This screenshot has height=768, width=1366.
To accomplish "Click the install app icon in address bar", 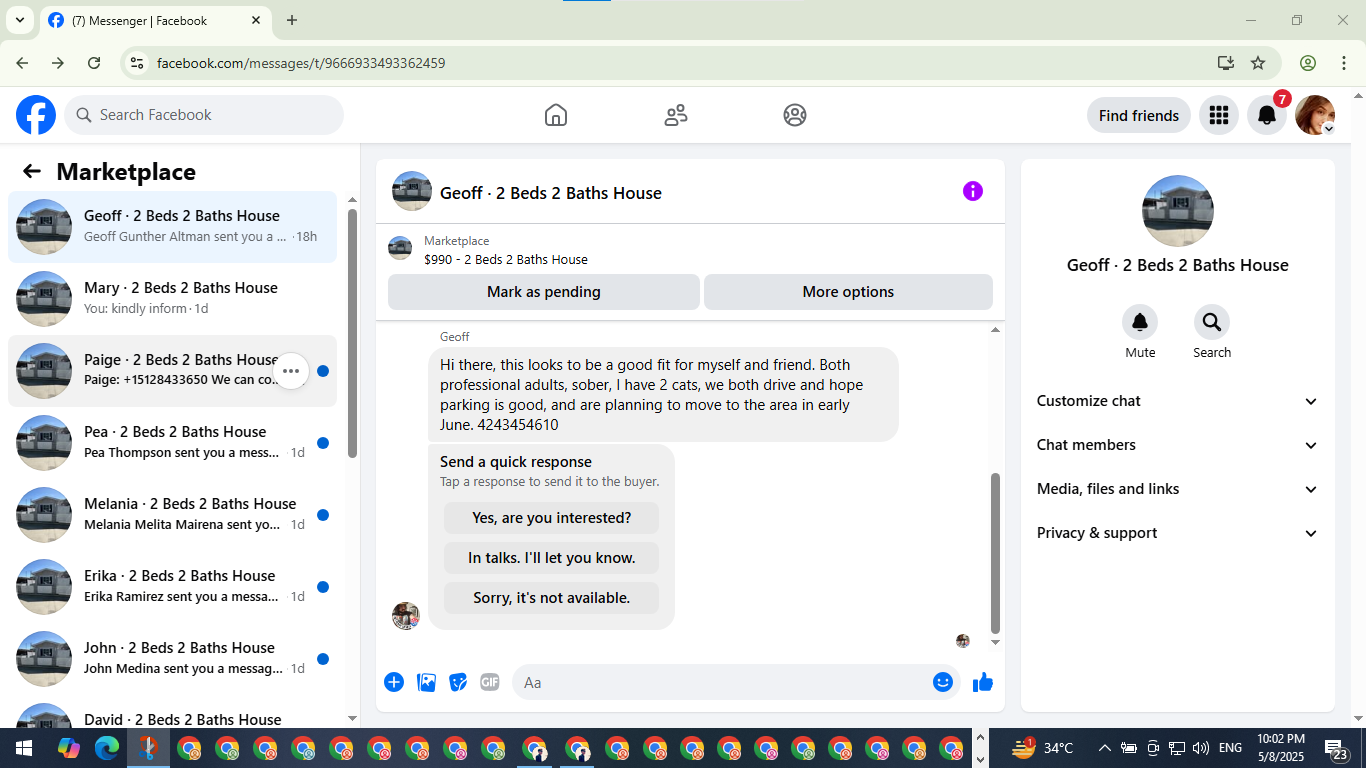I will [x=1226, y=63].
